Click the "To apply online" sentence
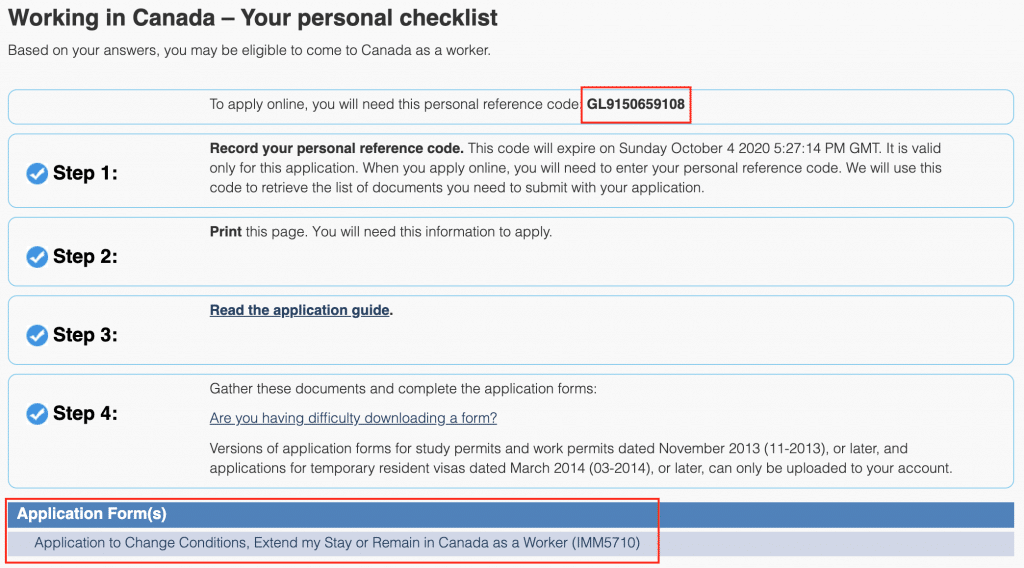The image size is (1024, 568). 394,104
